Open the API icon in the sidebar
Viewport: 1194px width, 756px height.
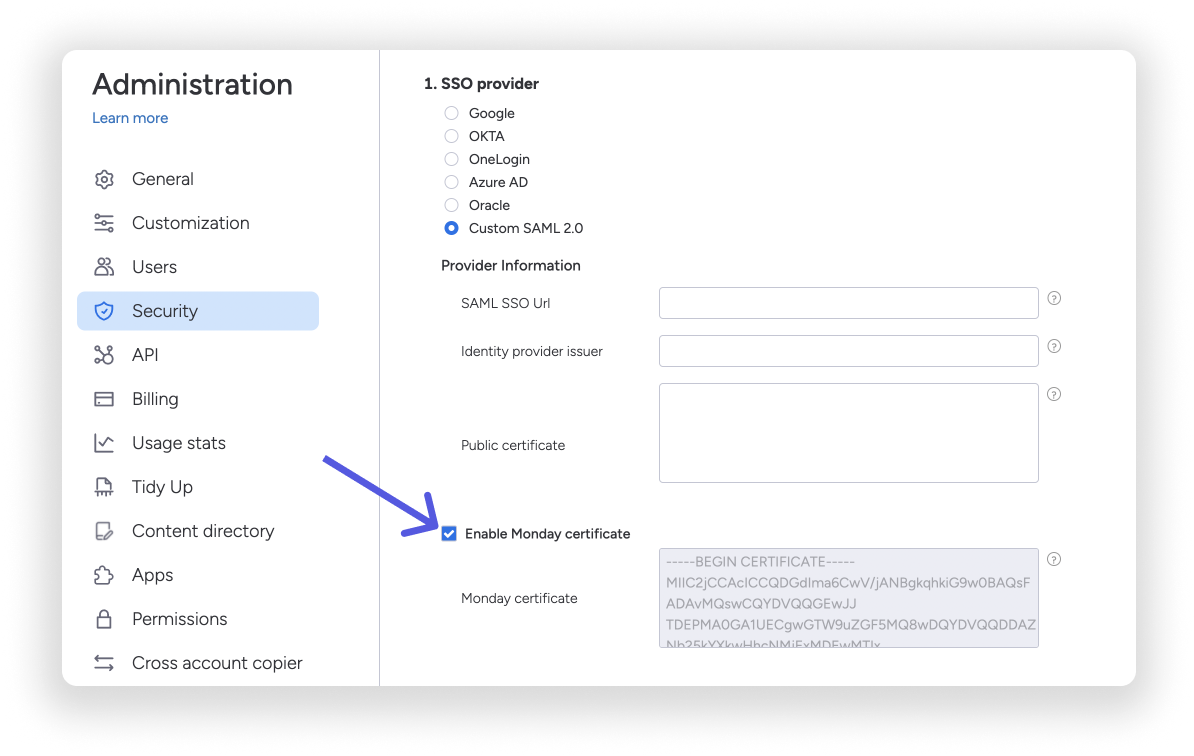point(104,355)
